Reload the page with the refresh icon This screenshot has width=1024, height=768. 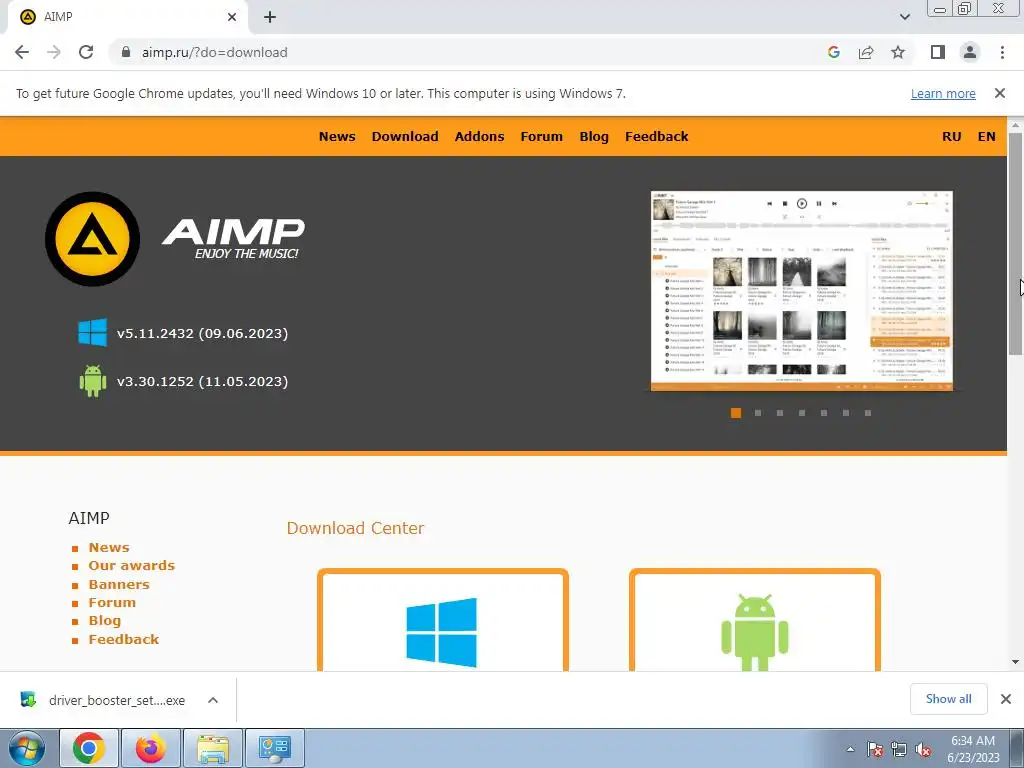86,52
